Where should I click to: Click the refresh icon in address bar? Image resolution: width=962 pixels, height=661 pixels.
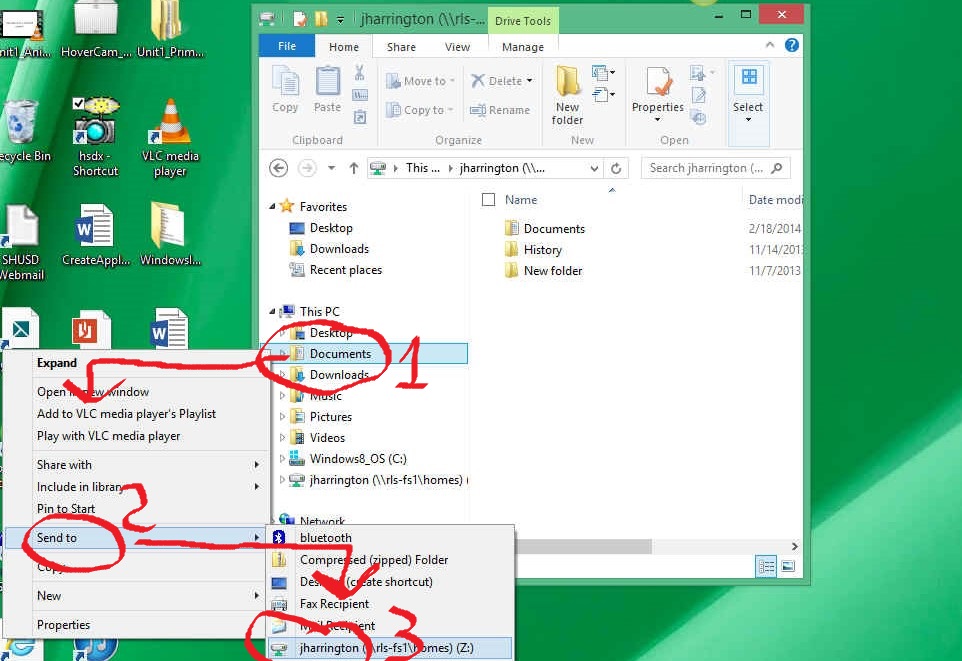(616, 168)
